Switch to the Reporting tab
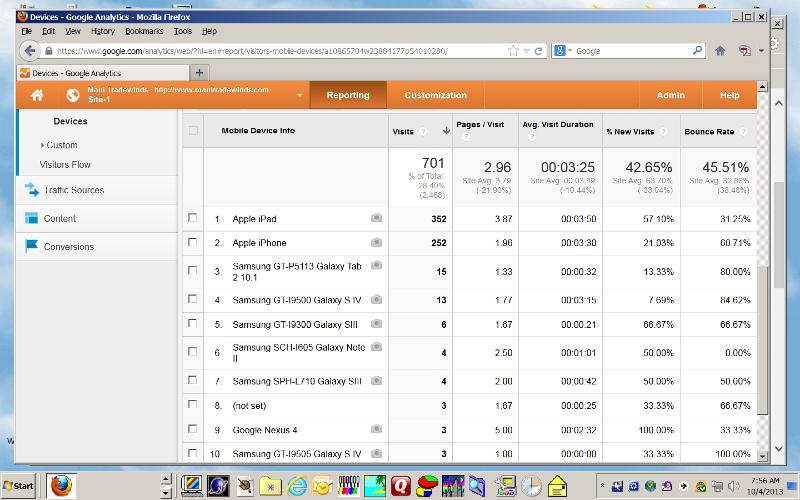 [x=348, y=95]
